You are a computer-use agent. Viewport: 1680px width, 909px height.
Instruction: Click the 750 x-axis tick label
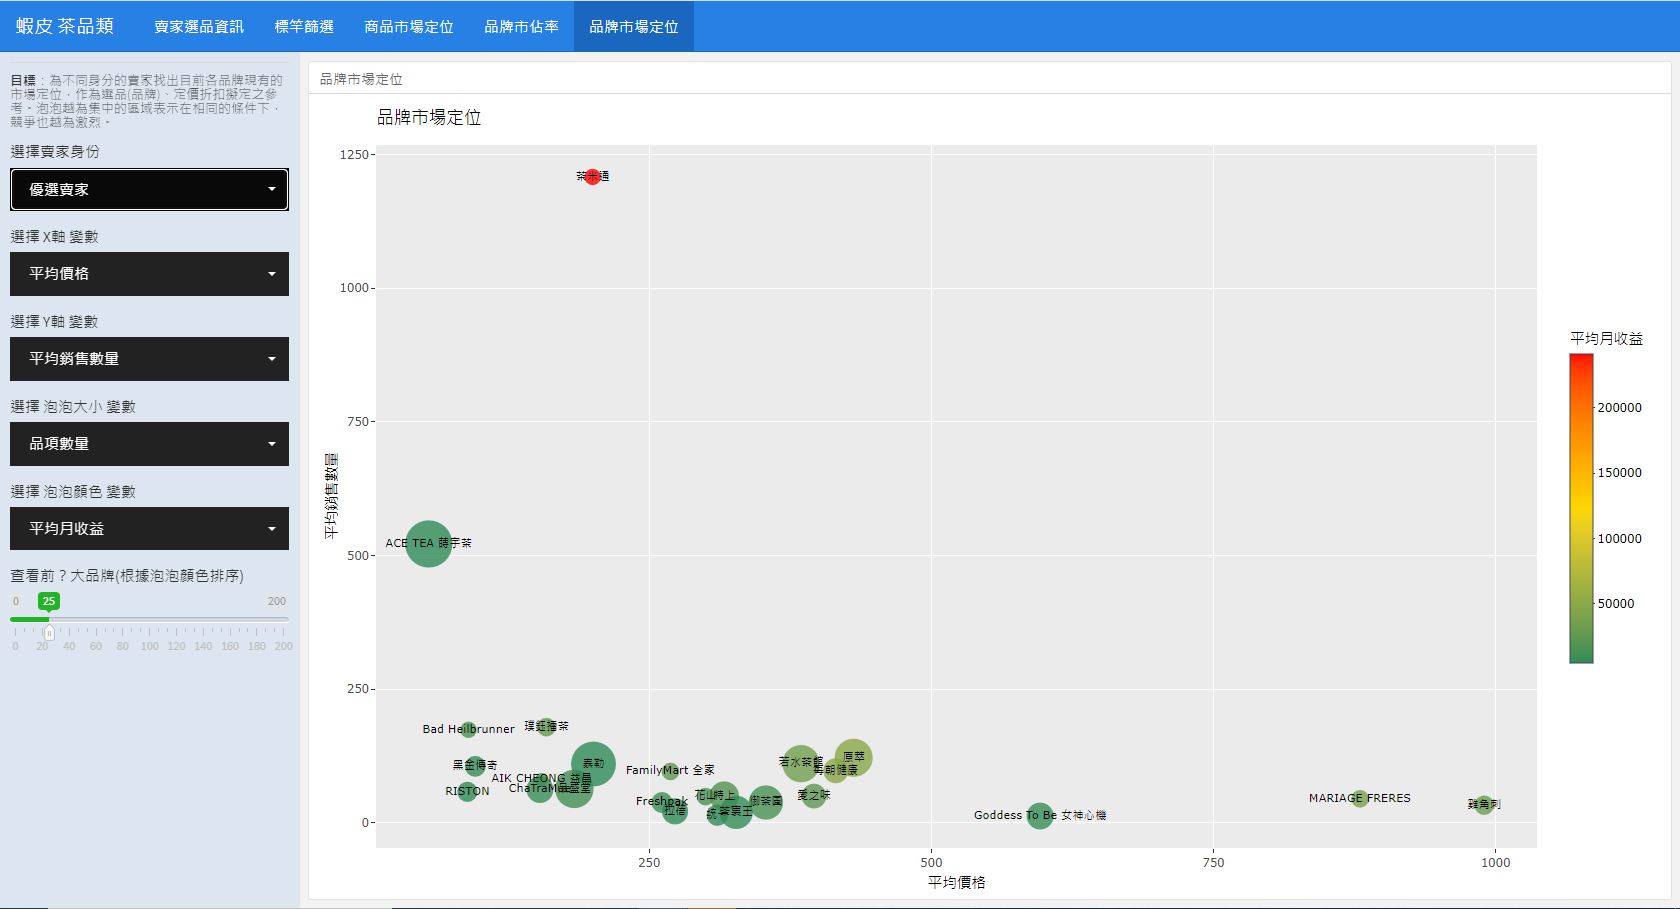pos(1213,863)
